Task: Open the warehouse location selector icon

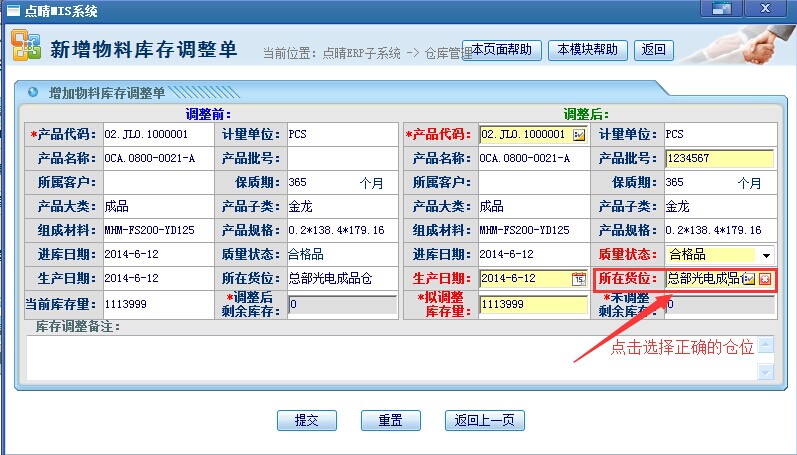Action: coord(749,279)
